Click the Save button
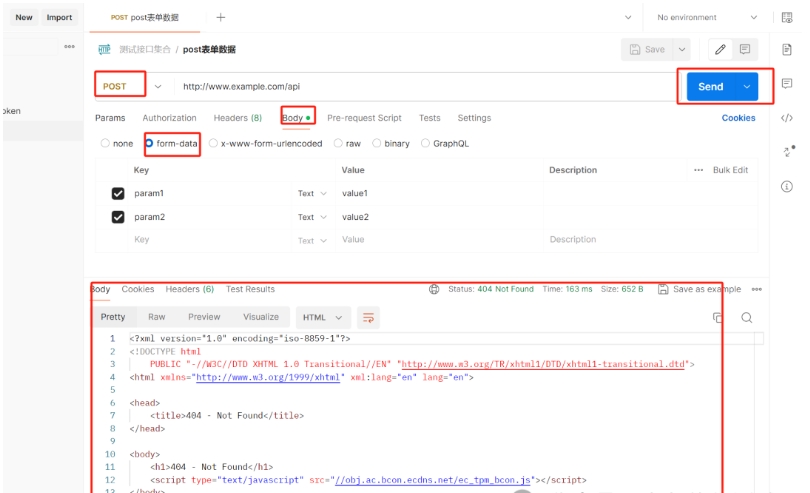The width and height of the screenshot is (810, 493). click(x=647, y=50)
